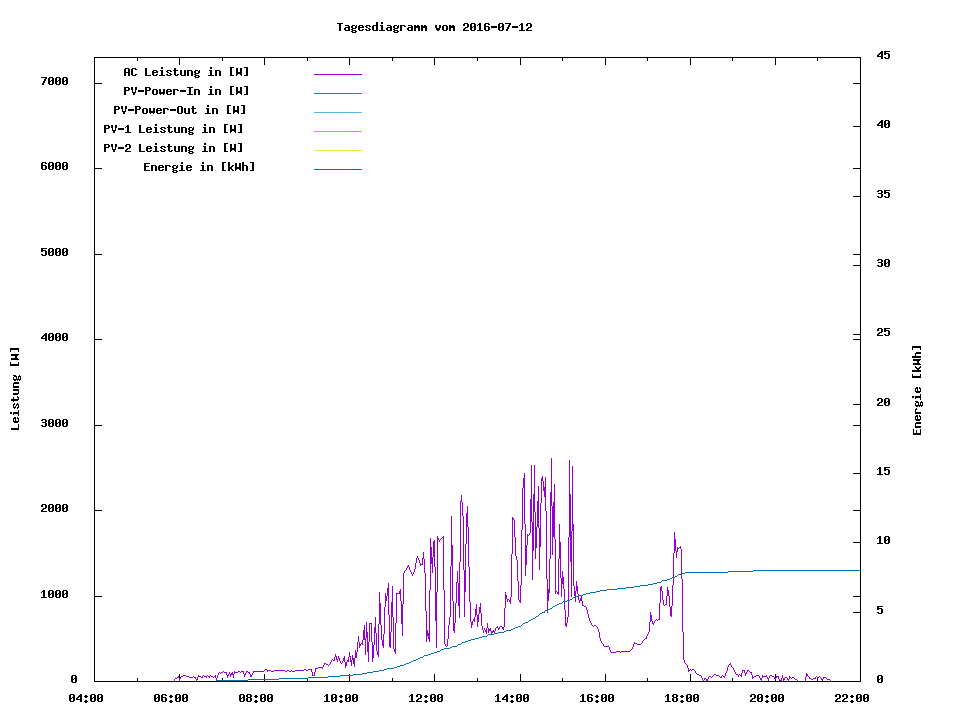Click the purple AC Leistung legend line sample
This screenshot has width=960, height=720.
[x=337, y=74]
